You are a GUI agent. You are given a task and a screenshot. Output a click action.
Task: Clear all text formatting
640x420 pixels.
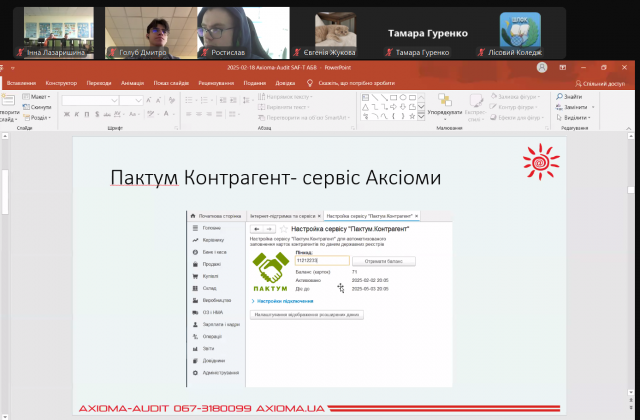172,100
